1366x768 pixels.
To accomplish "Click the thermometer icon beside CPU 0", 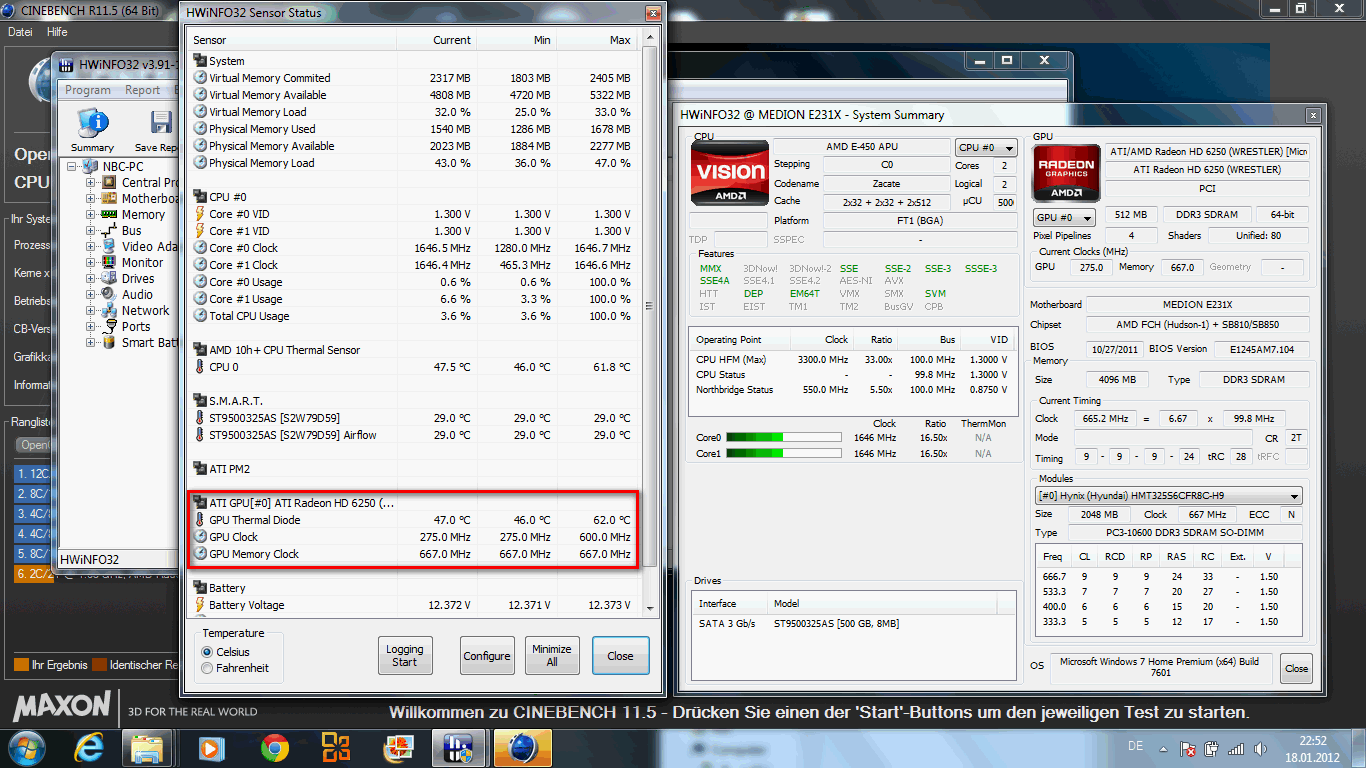I will pos(200,367).
